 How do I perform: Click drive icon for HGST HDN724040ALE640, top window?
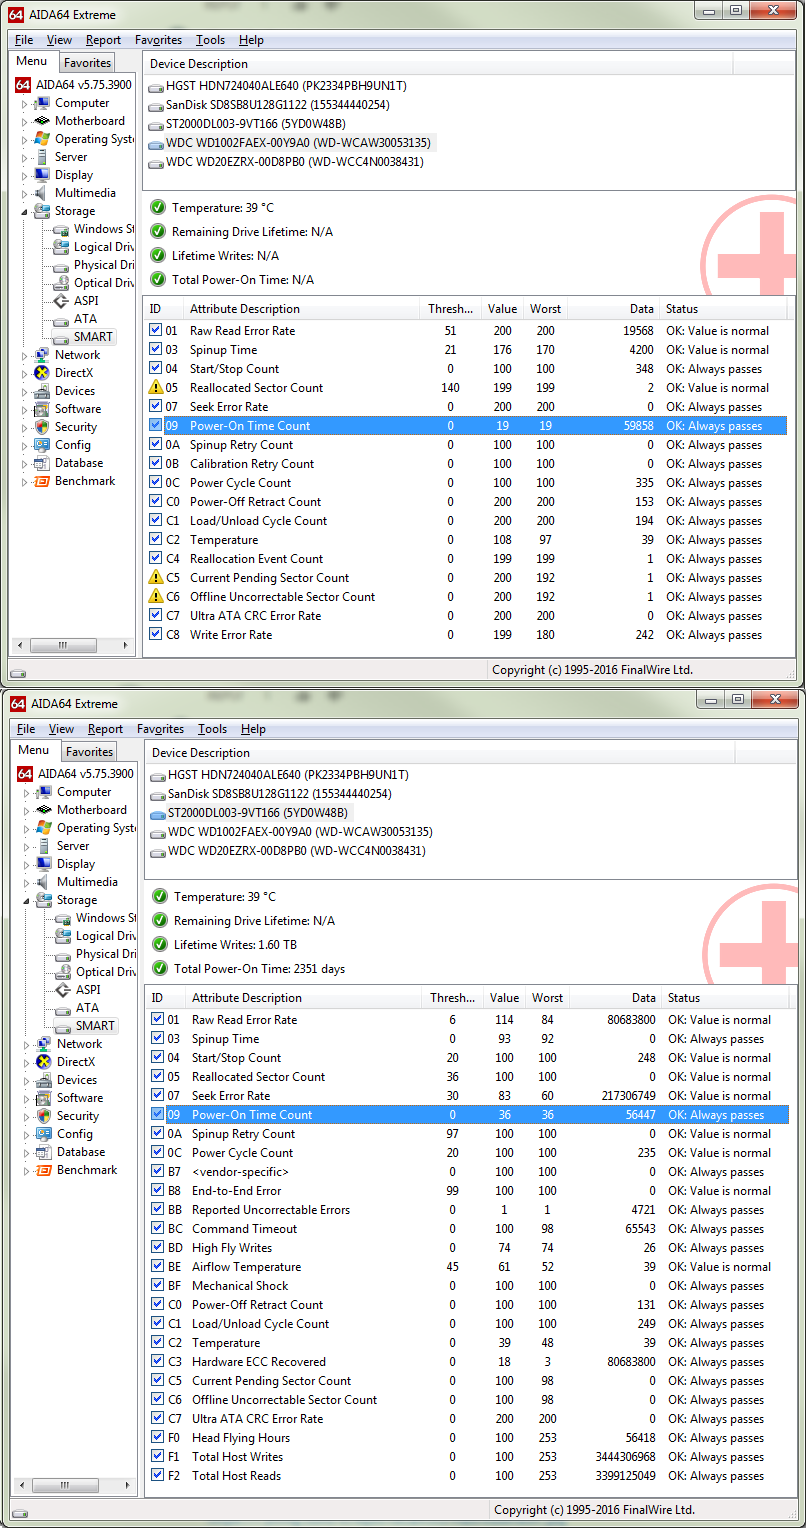(x=156, y=86)
